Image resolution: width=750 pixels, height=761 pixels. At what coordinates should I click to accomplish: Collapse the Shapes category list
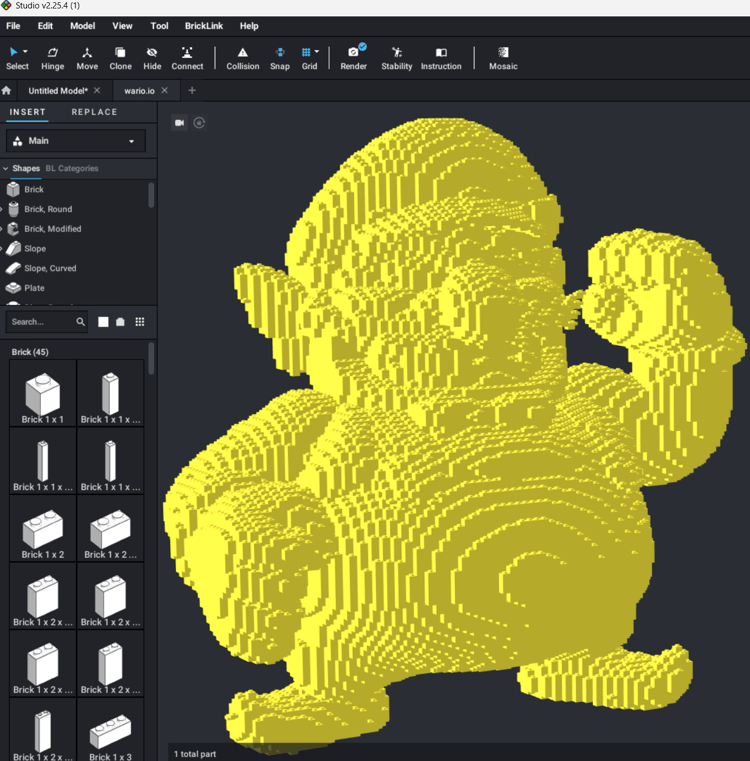pos(6,168)
